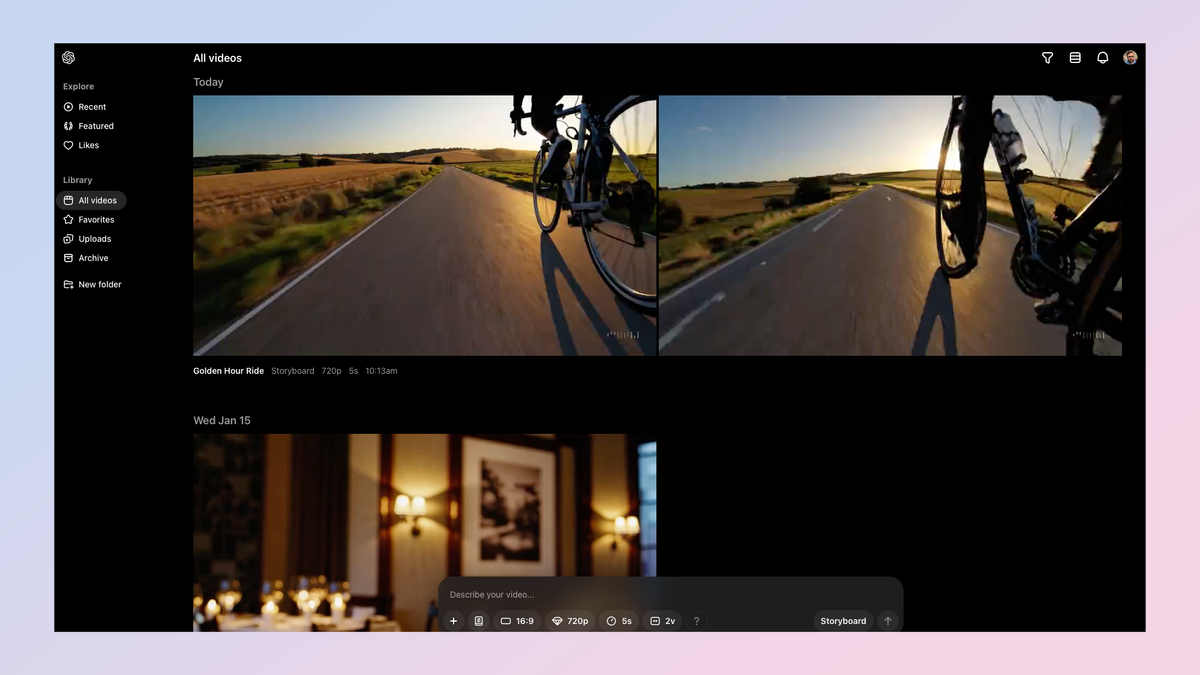The width and height of the screenshot is (1200, 675).
Task: Switch to the Favorites library section
Action: (x=97, y=219)
